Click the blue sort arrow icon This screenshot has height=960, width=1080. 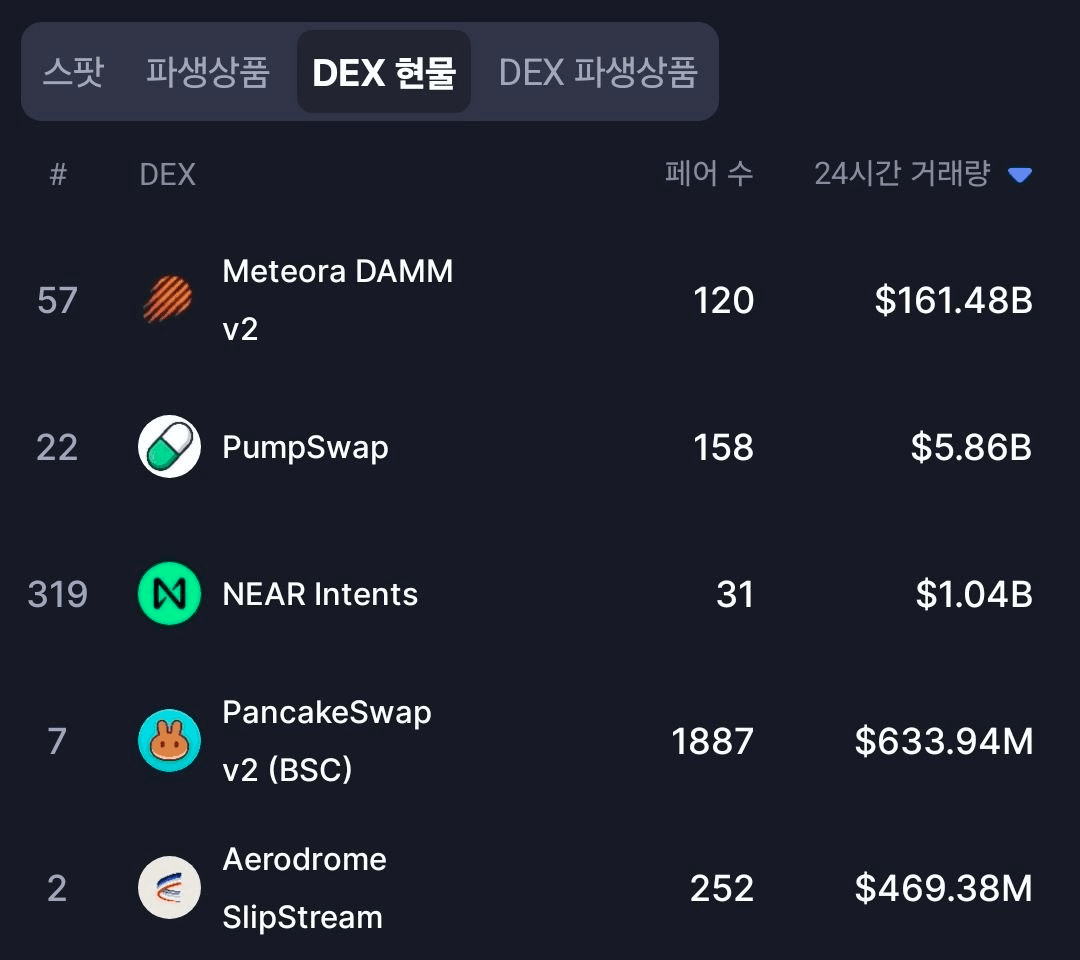click(x=1019, y=176)
